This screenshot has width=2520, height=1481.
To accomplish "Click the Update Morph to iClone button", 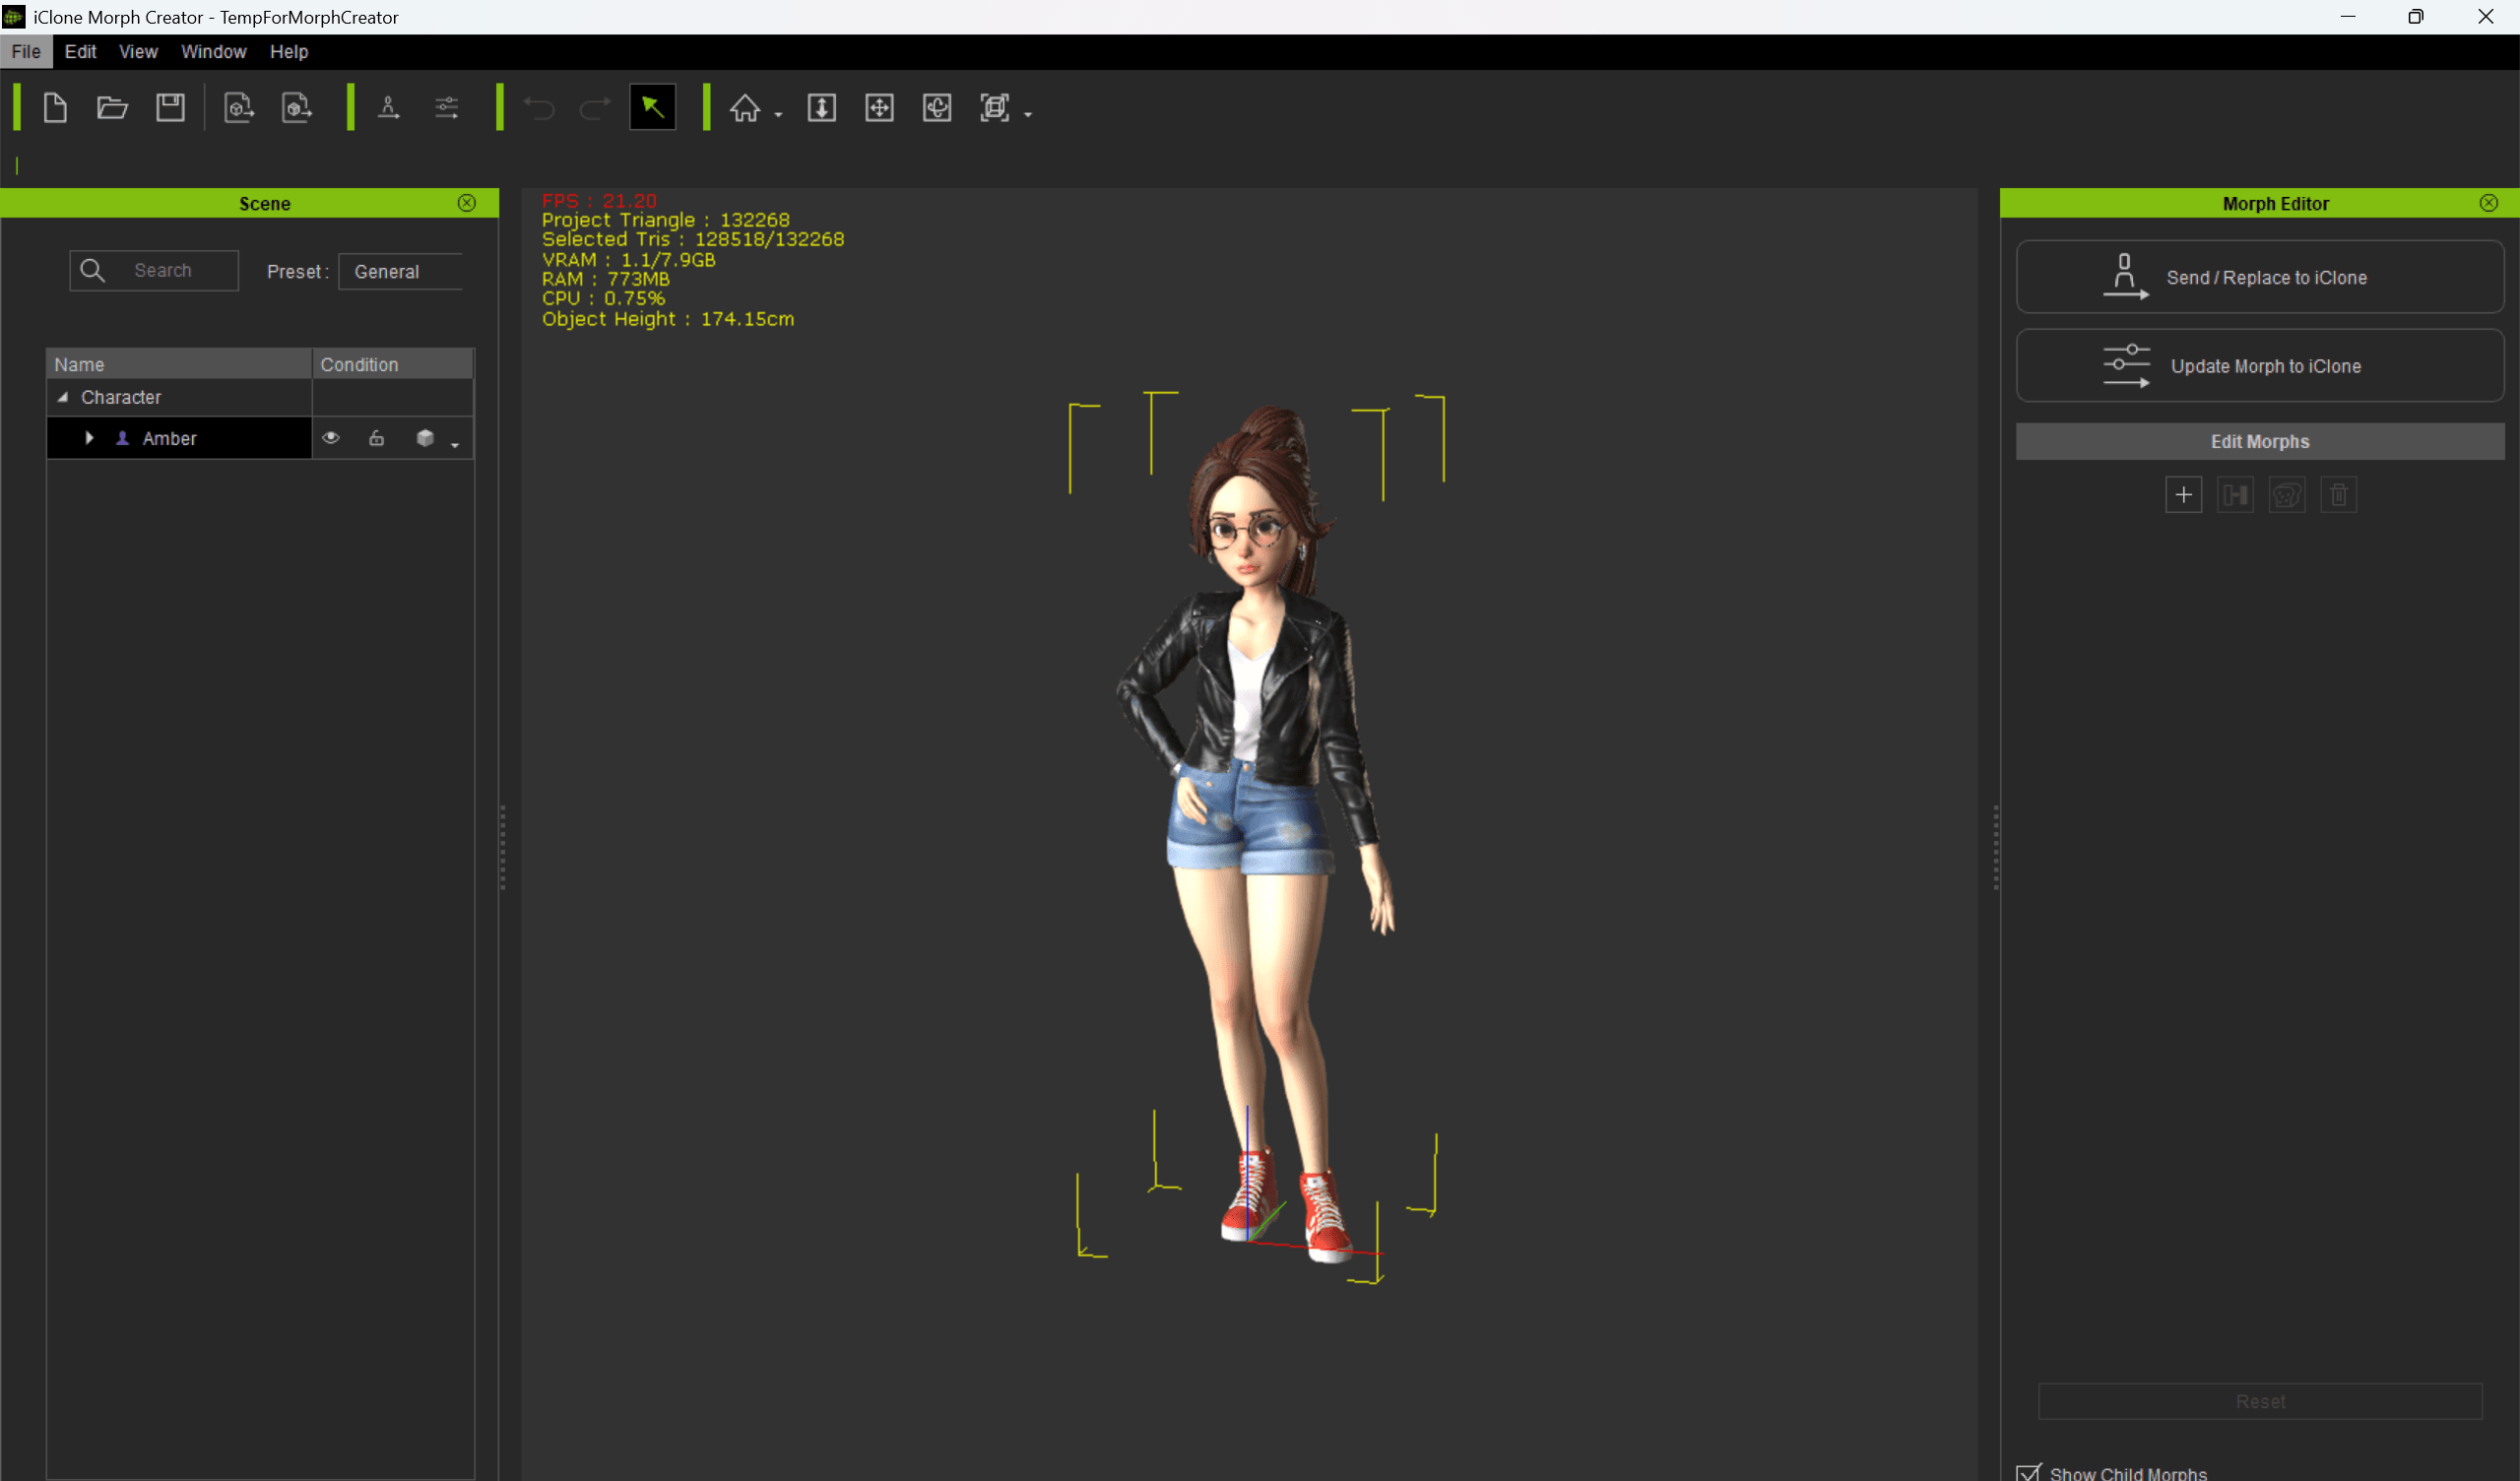I will 2259,366.
